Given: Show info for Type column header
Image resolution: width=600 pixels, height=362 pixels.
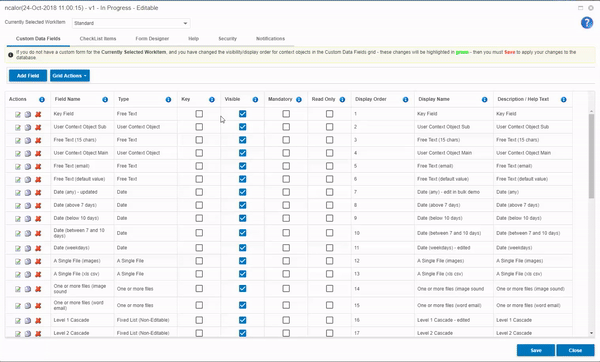Looking at the screenshot, I should click(168, 99).
